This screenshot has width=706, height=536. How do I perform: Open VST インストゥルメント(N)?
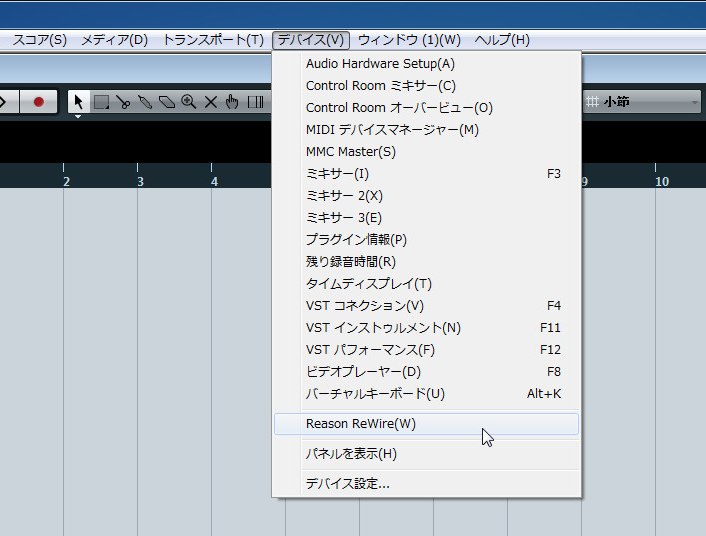426,328
